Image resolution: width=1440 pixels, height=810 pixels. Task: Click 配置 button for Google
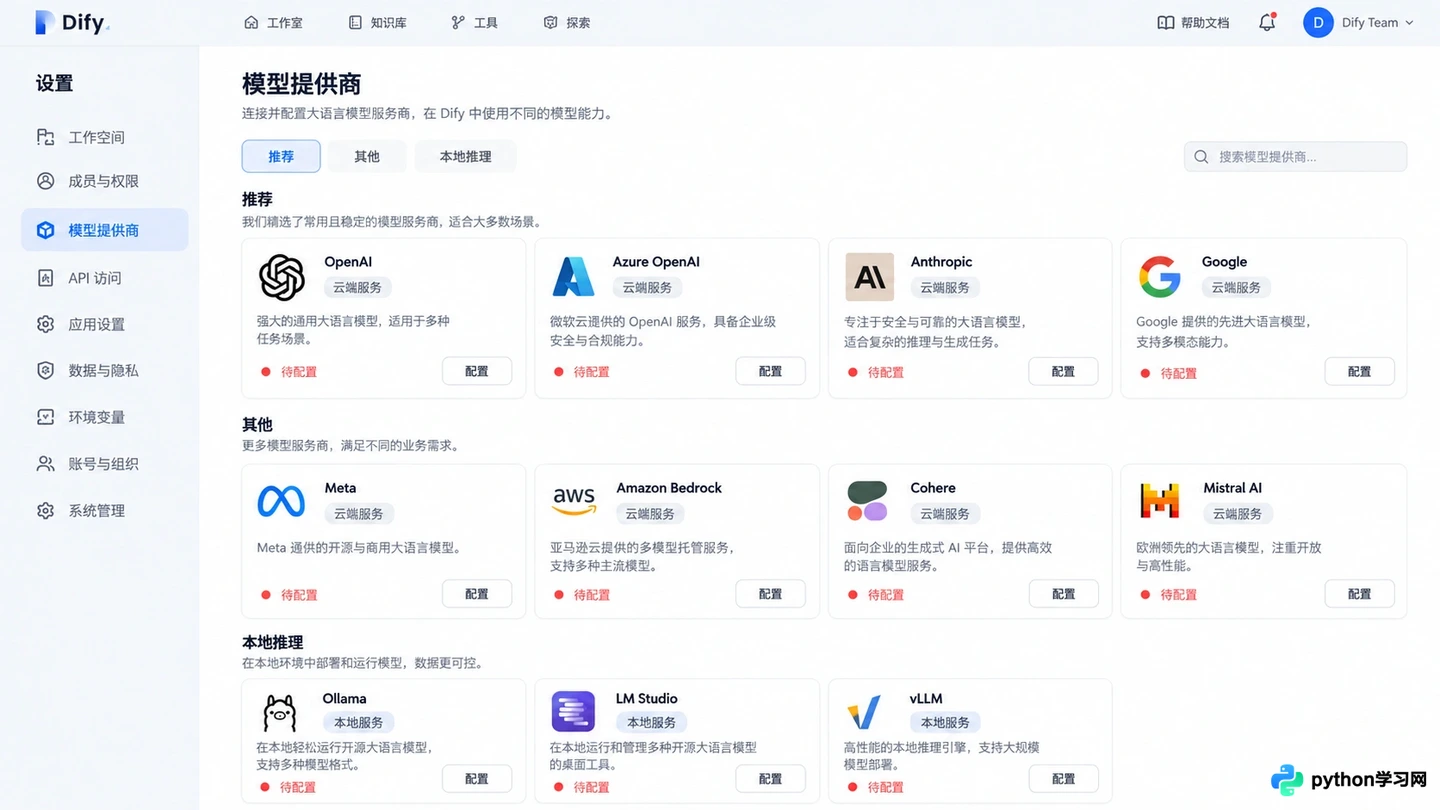tap(1359, 371)
